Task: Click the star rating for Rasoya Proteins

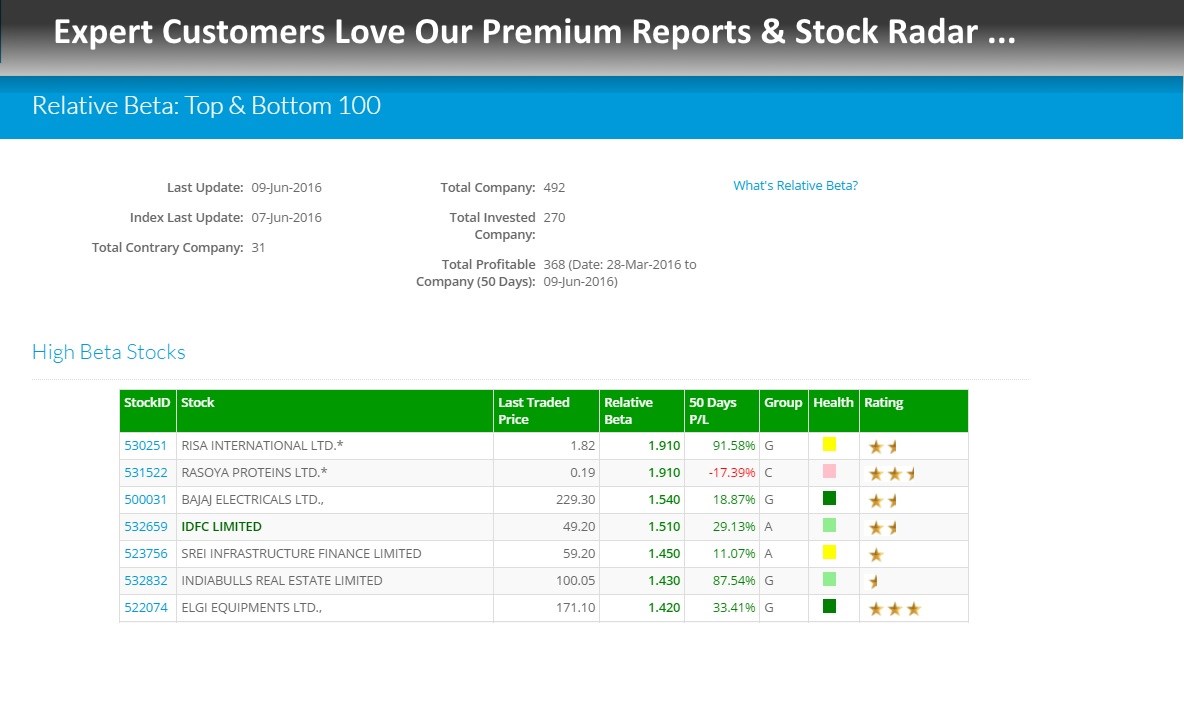Action: tap(892, 474)
